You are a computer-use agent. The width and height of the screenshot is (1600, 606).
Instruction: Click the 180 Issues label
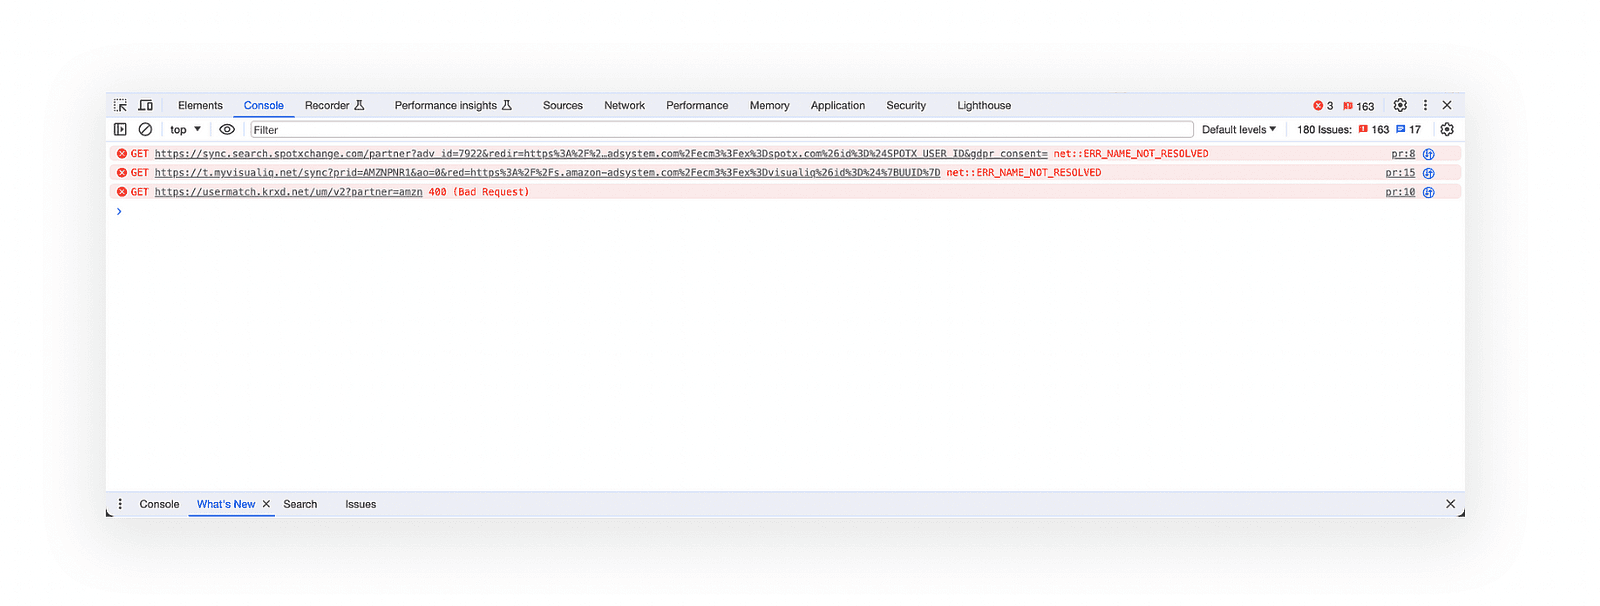[x=1324, y=130]
